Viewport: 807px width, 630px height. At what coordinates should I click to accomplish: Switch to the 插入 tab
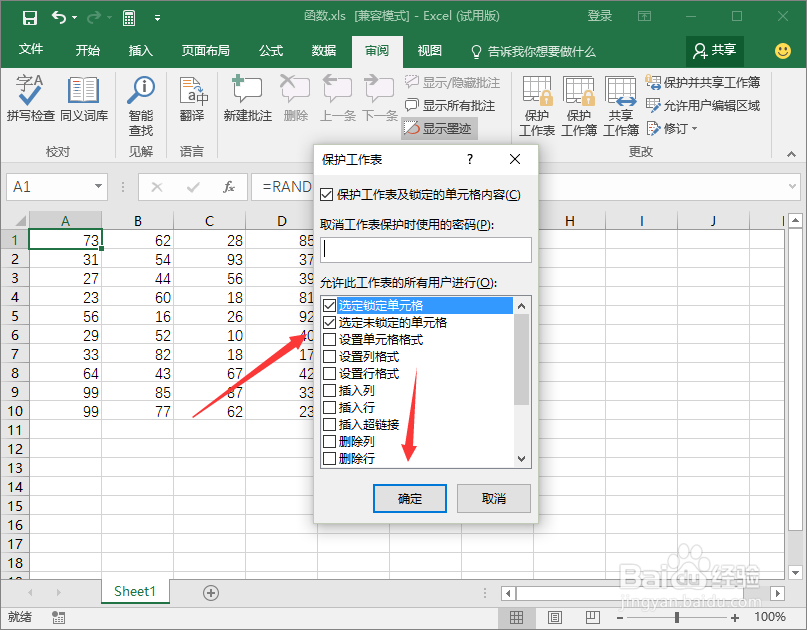141,50
